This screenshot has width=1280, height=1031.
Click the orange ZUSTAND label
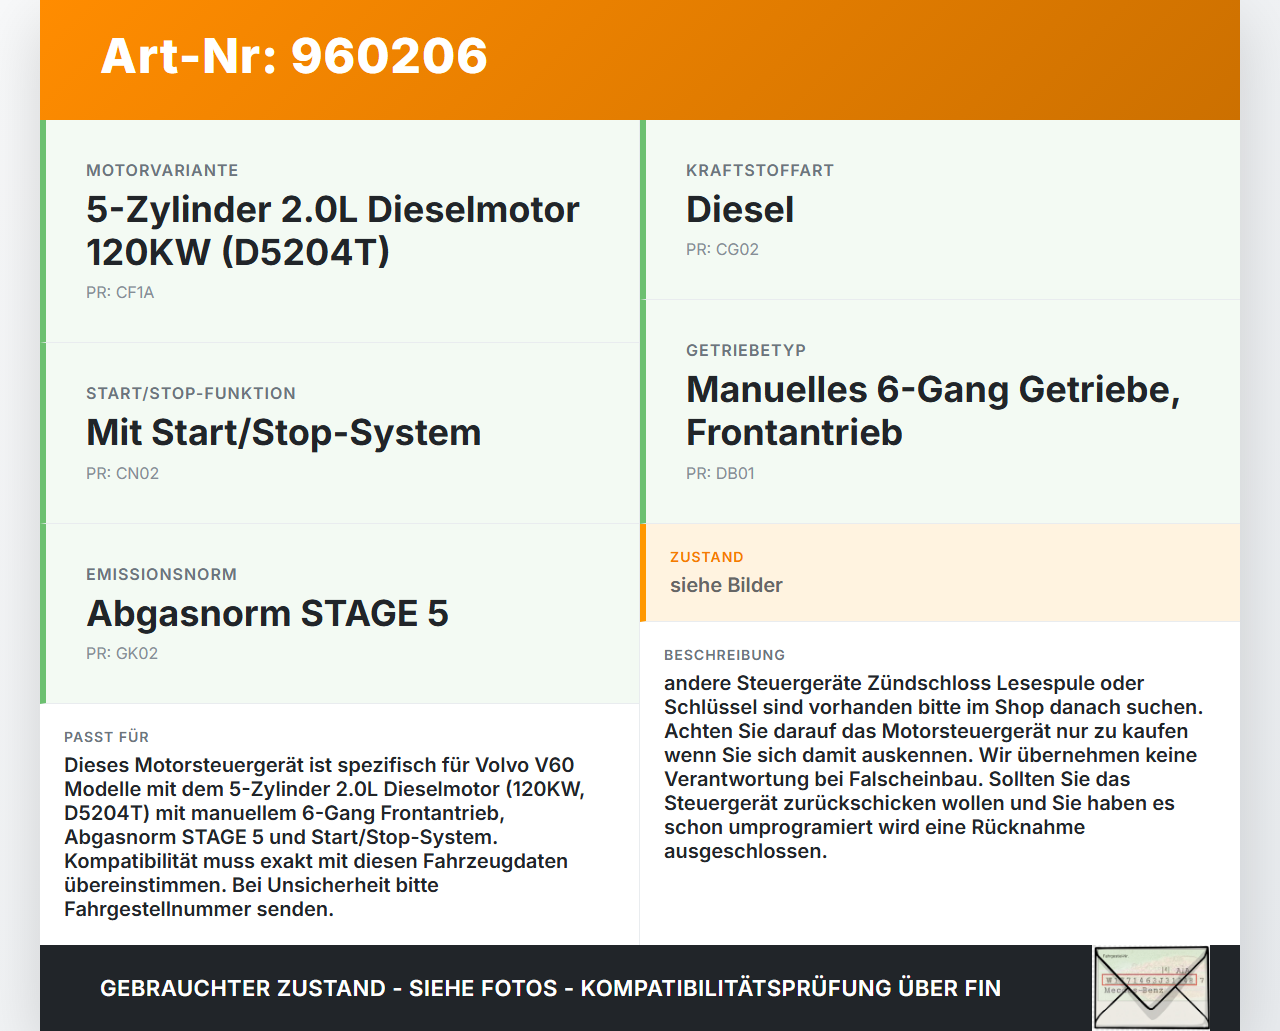[706, 557]
